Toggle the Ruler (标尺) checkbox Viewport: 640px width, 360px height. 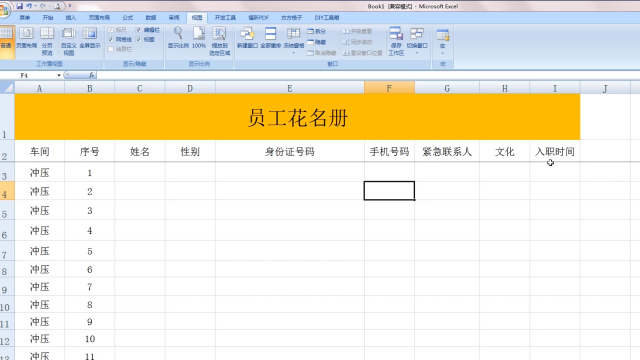[111, 30]
